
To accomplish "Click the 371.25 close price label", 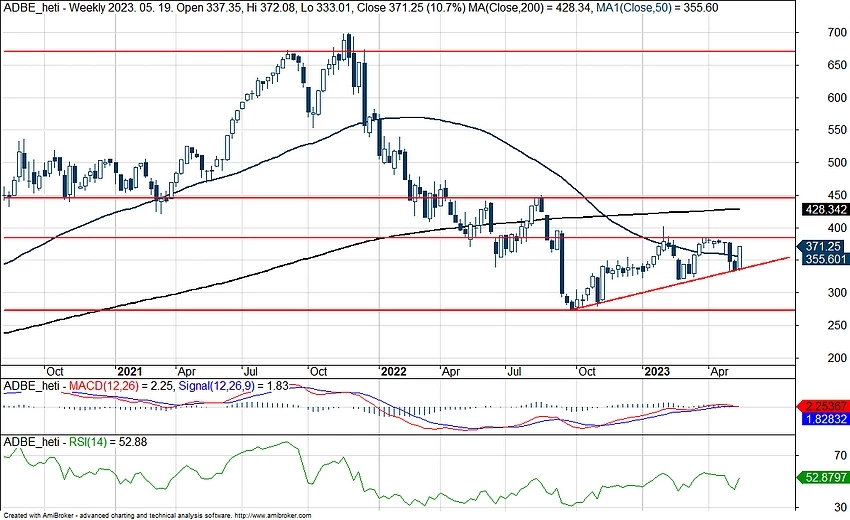I will [x=823, y=247].
